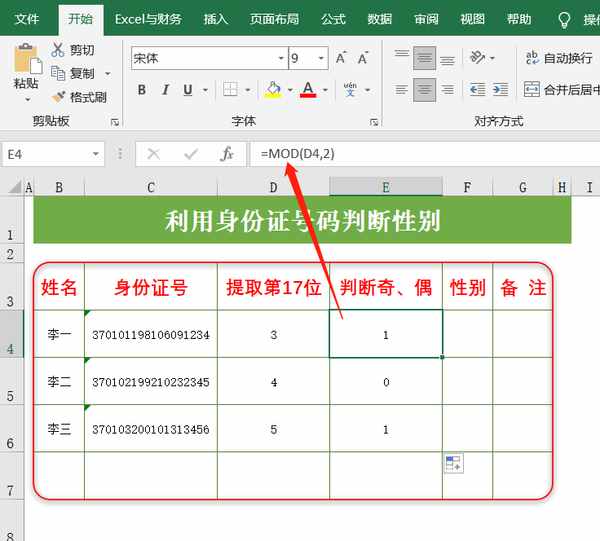Screen dimensions: 600x541
Task: Open clipboard group dialog launcher
Action: [114, 122]
